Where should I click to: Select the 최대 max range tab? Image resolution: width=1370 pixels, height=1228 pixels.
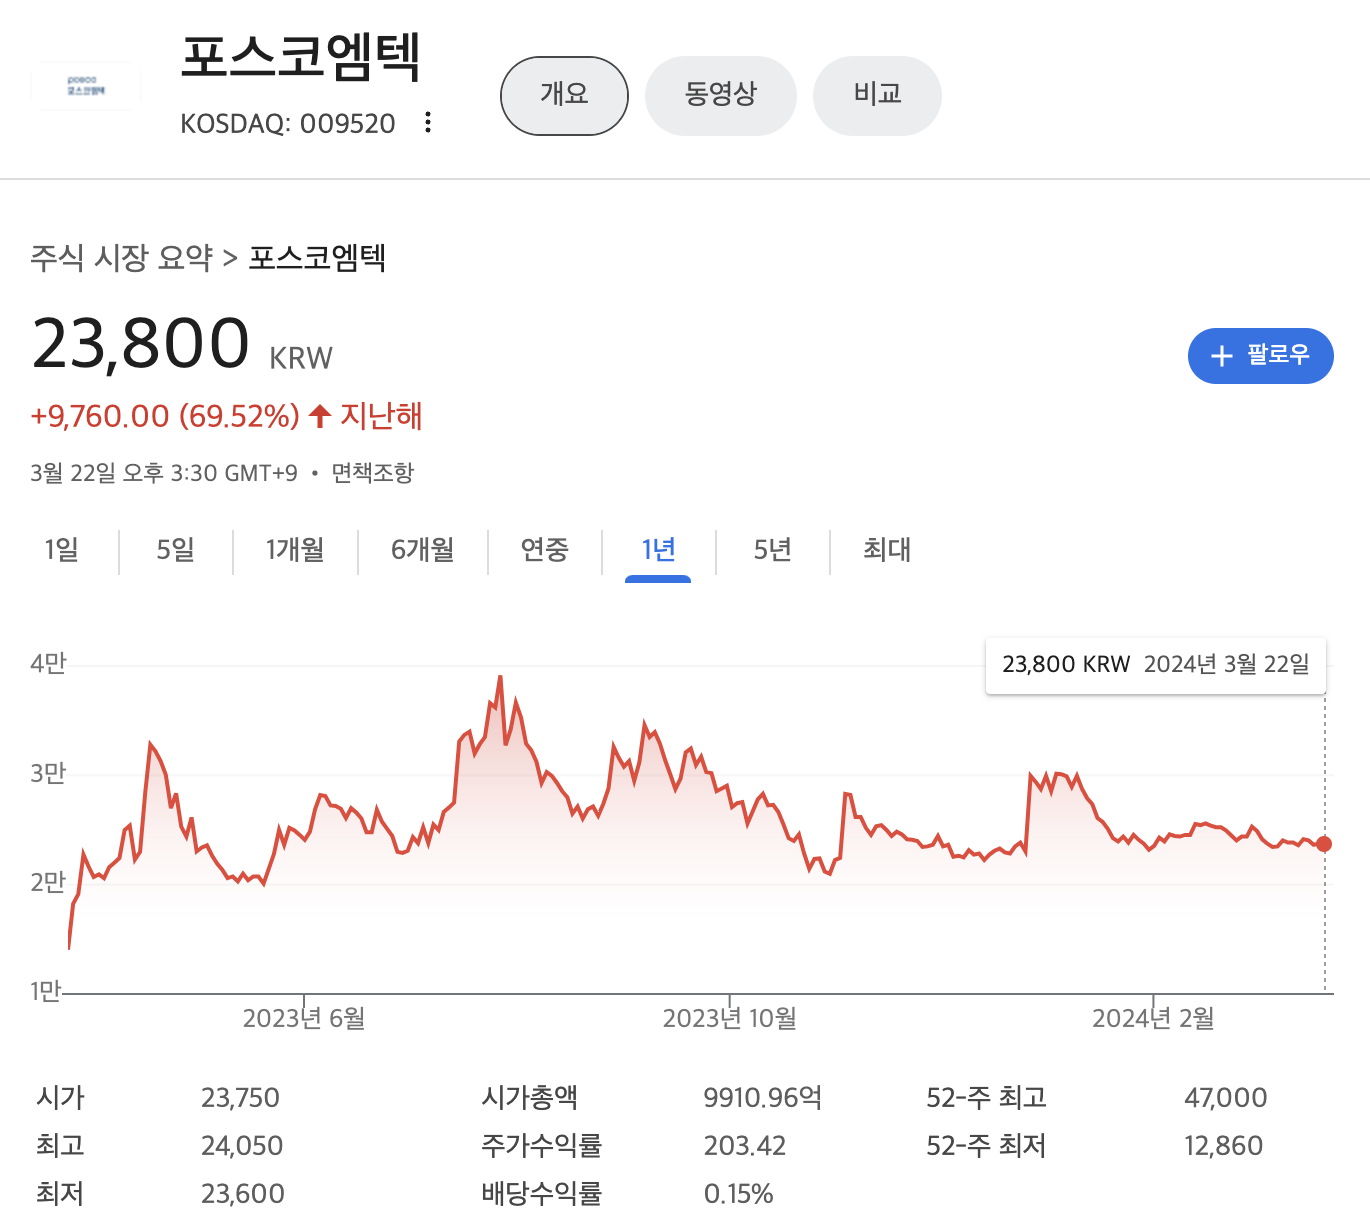pyautogui.click(x=886, y=550)
